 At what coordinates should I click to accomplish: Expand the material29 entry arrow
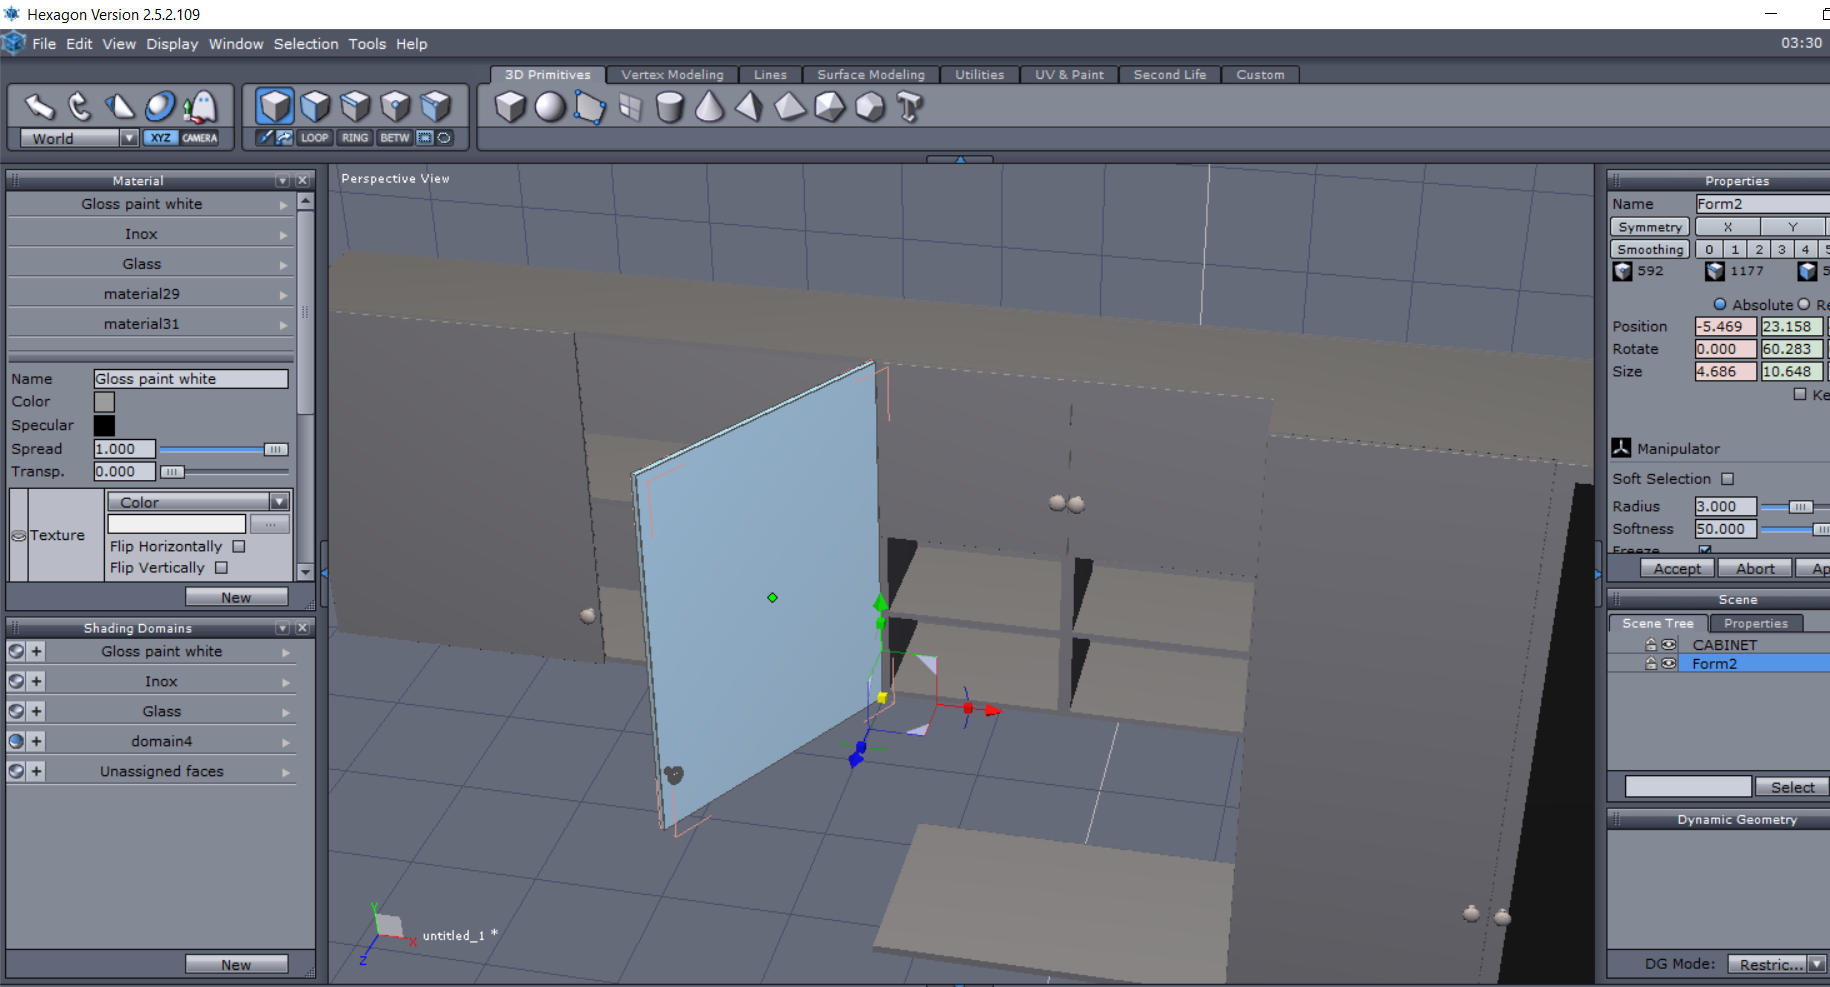tap(284, 295)
